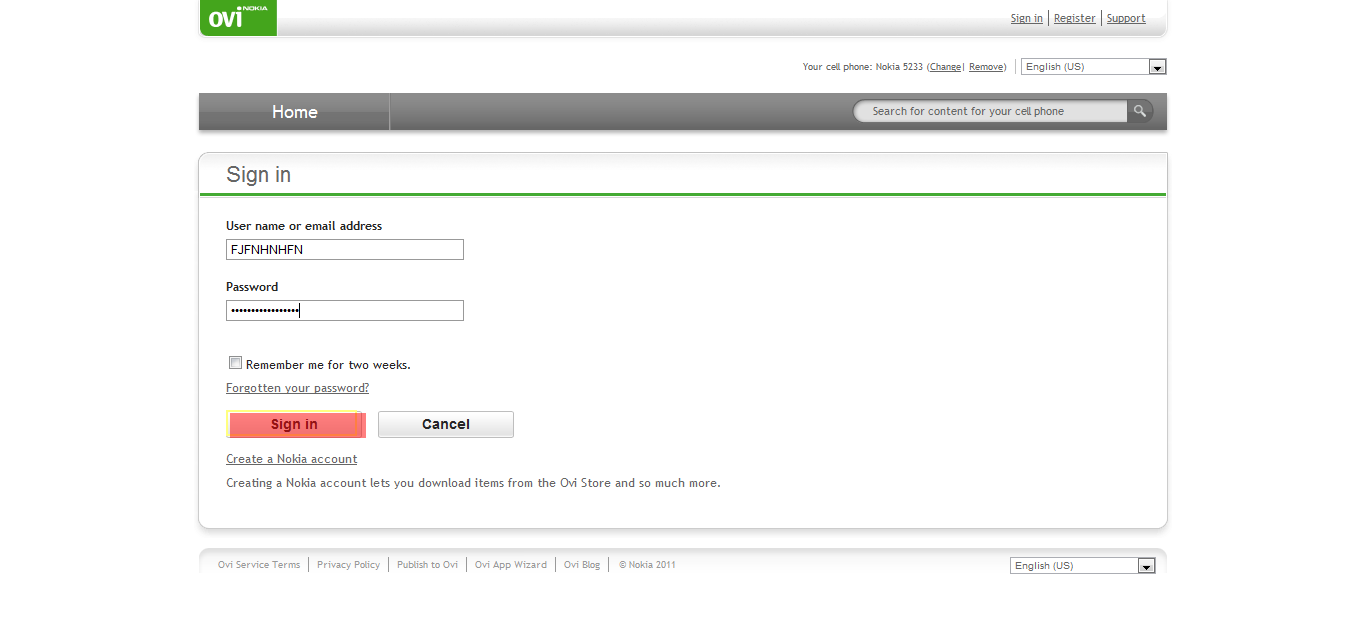Open the top language selector arrow
The image size is (1366, 624).
click(x=1157, y=66)
